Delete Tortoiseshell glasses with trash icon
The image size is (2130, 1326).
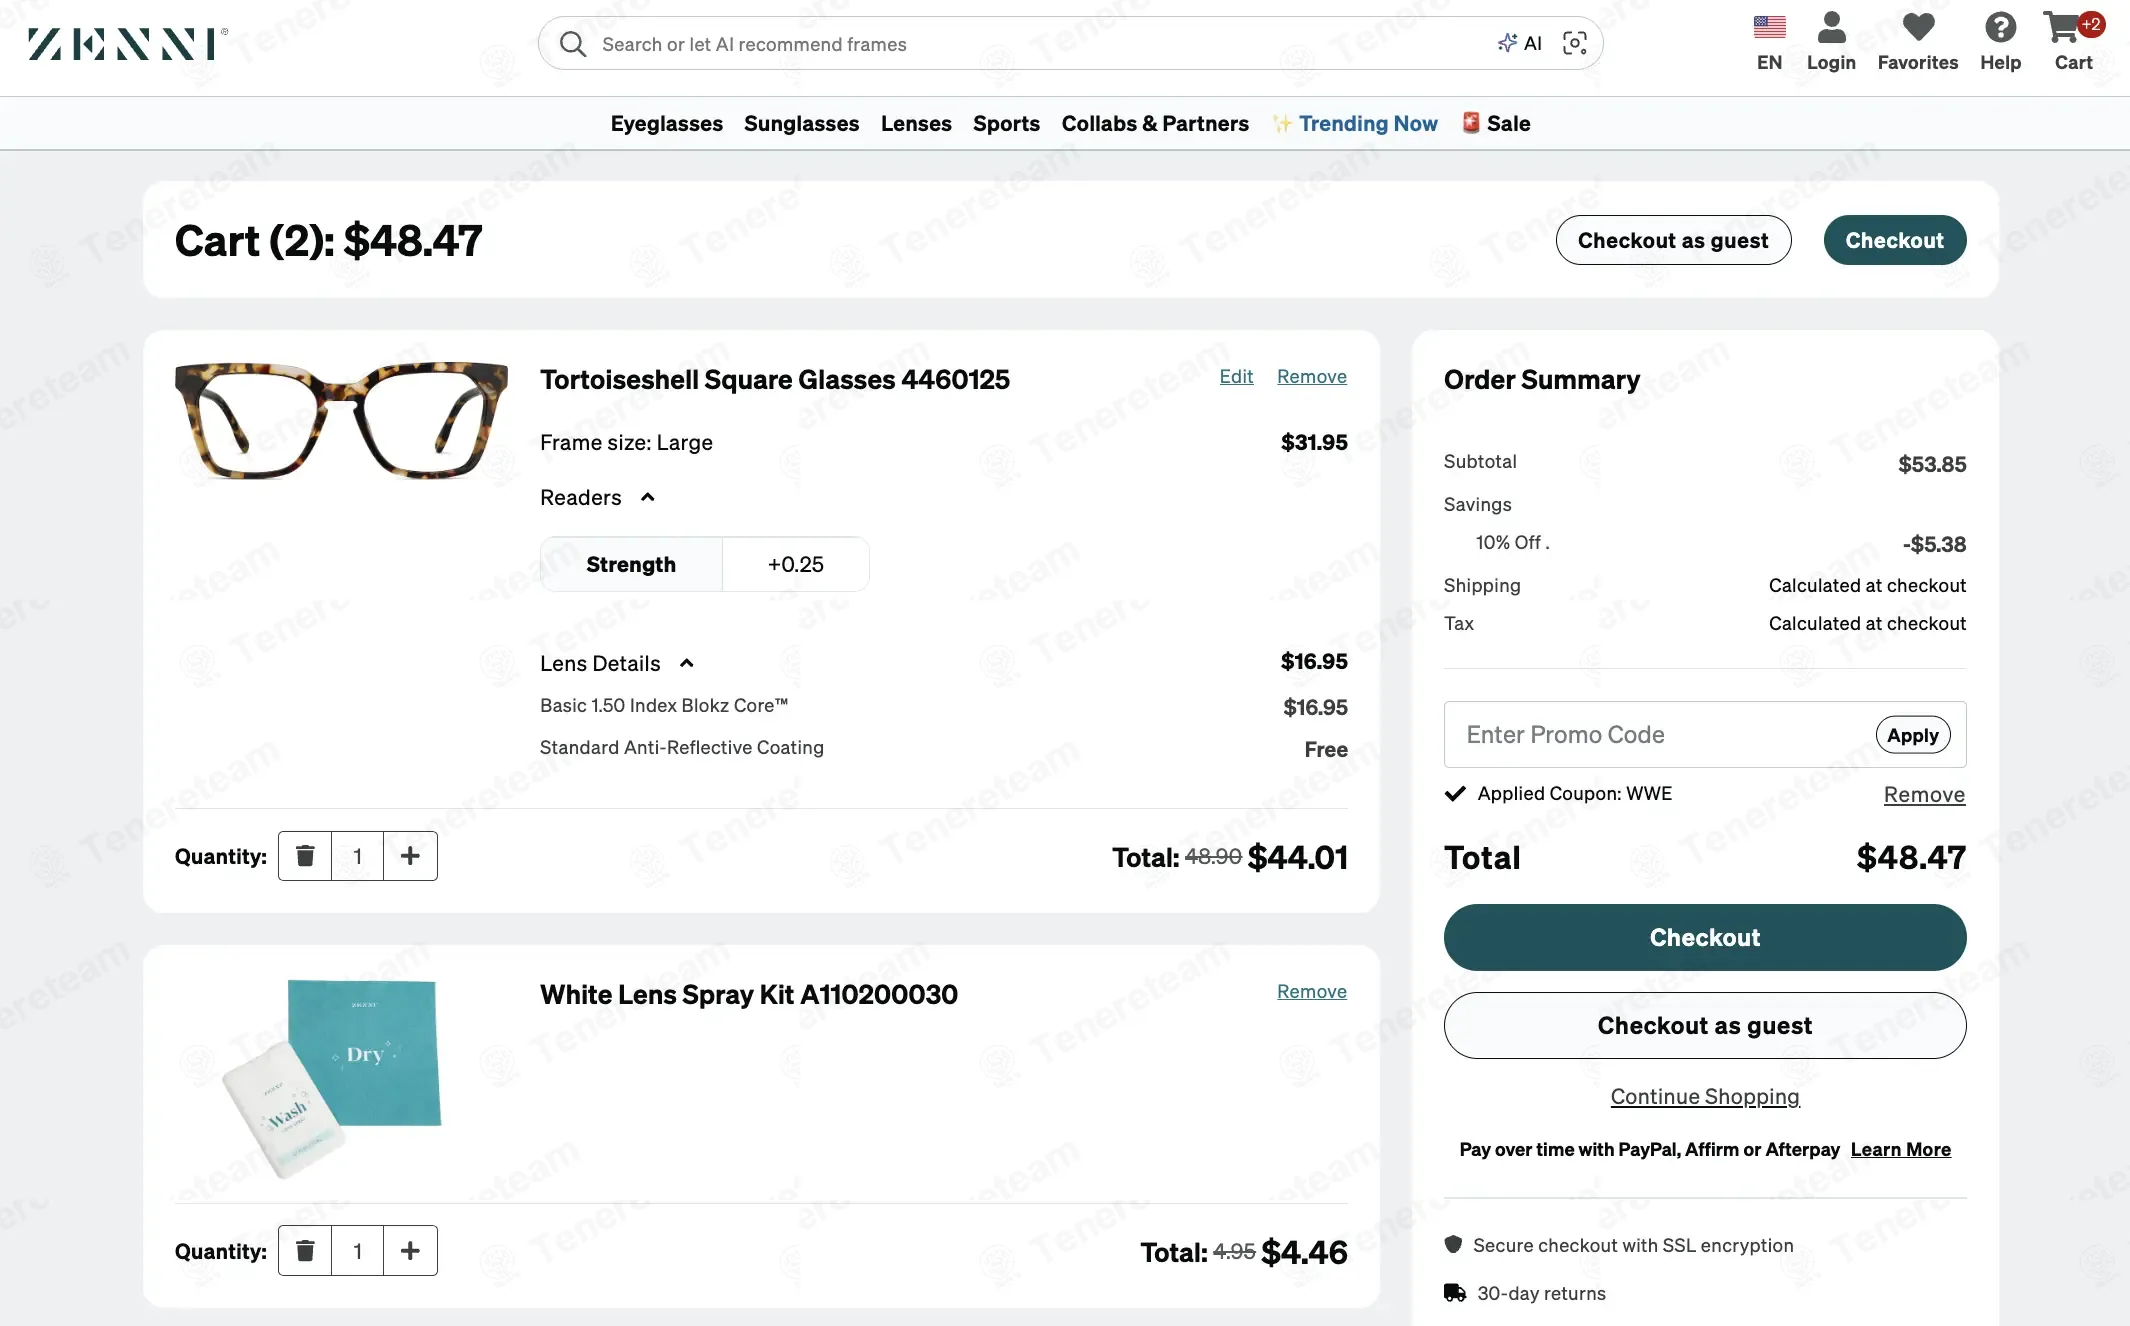coord(305,856)
